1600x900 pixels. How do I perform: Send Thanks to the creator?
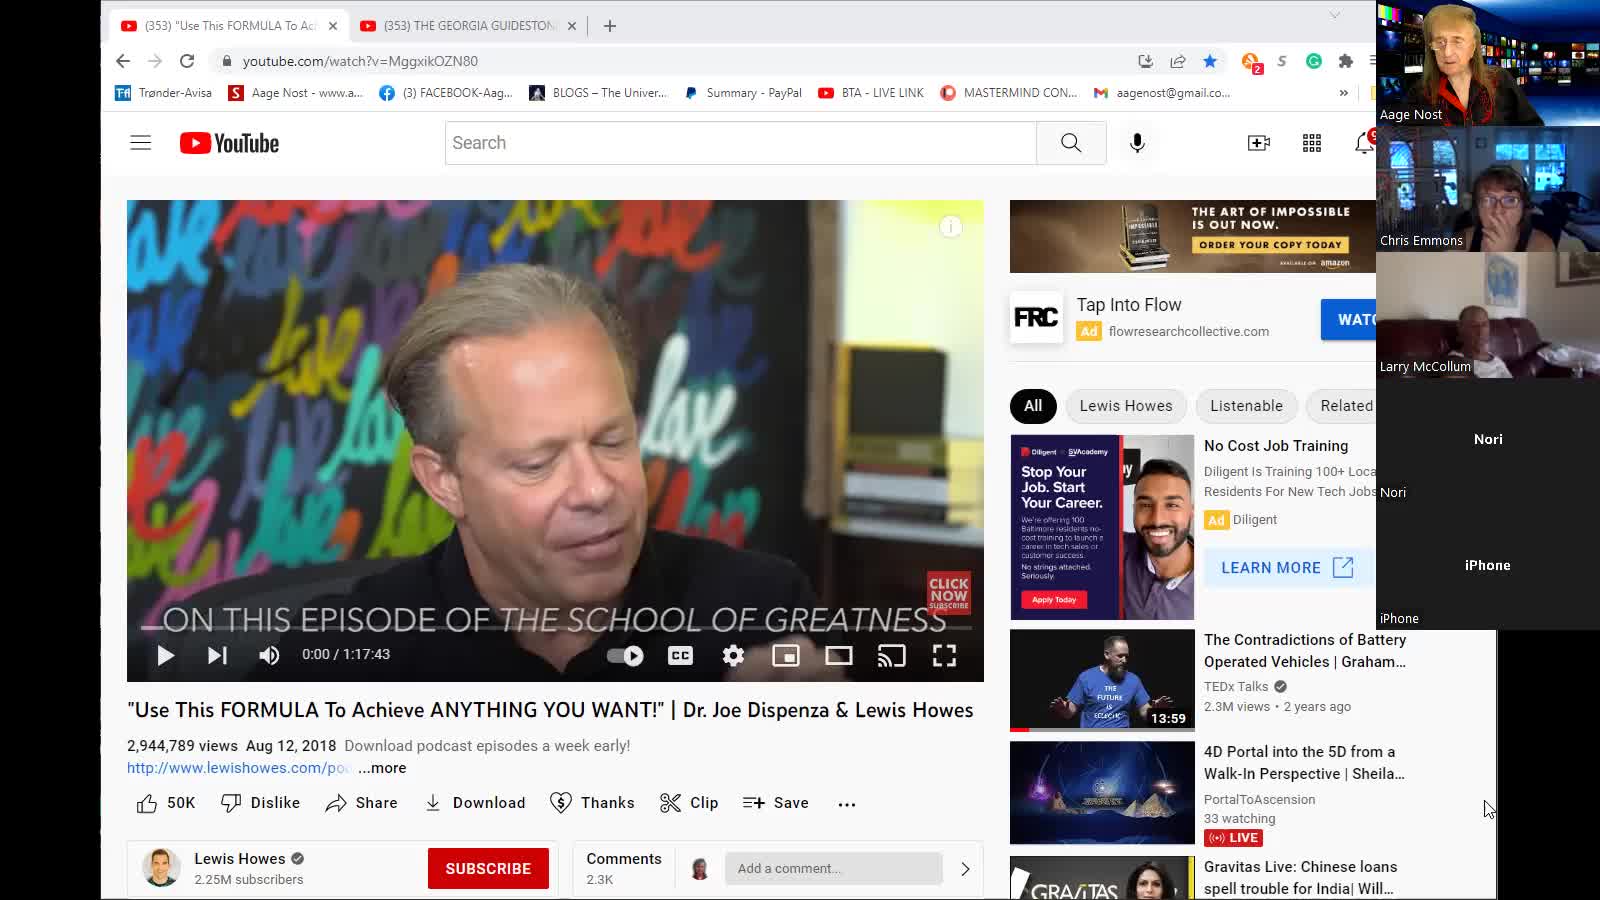click(x=592, y=803)
